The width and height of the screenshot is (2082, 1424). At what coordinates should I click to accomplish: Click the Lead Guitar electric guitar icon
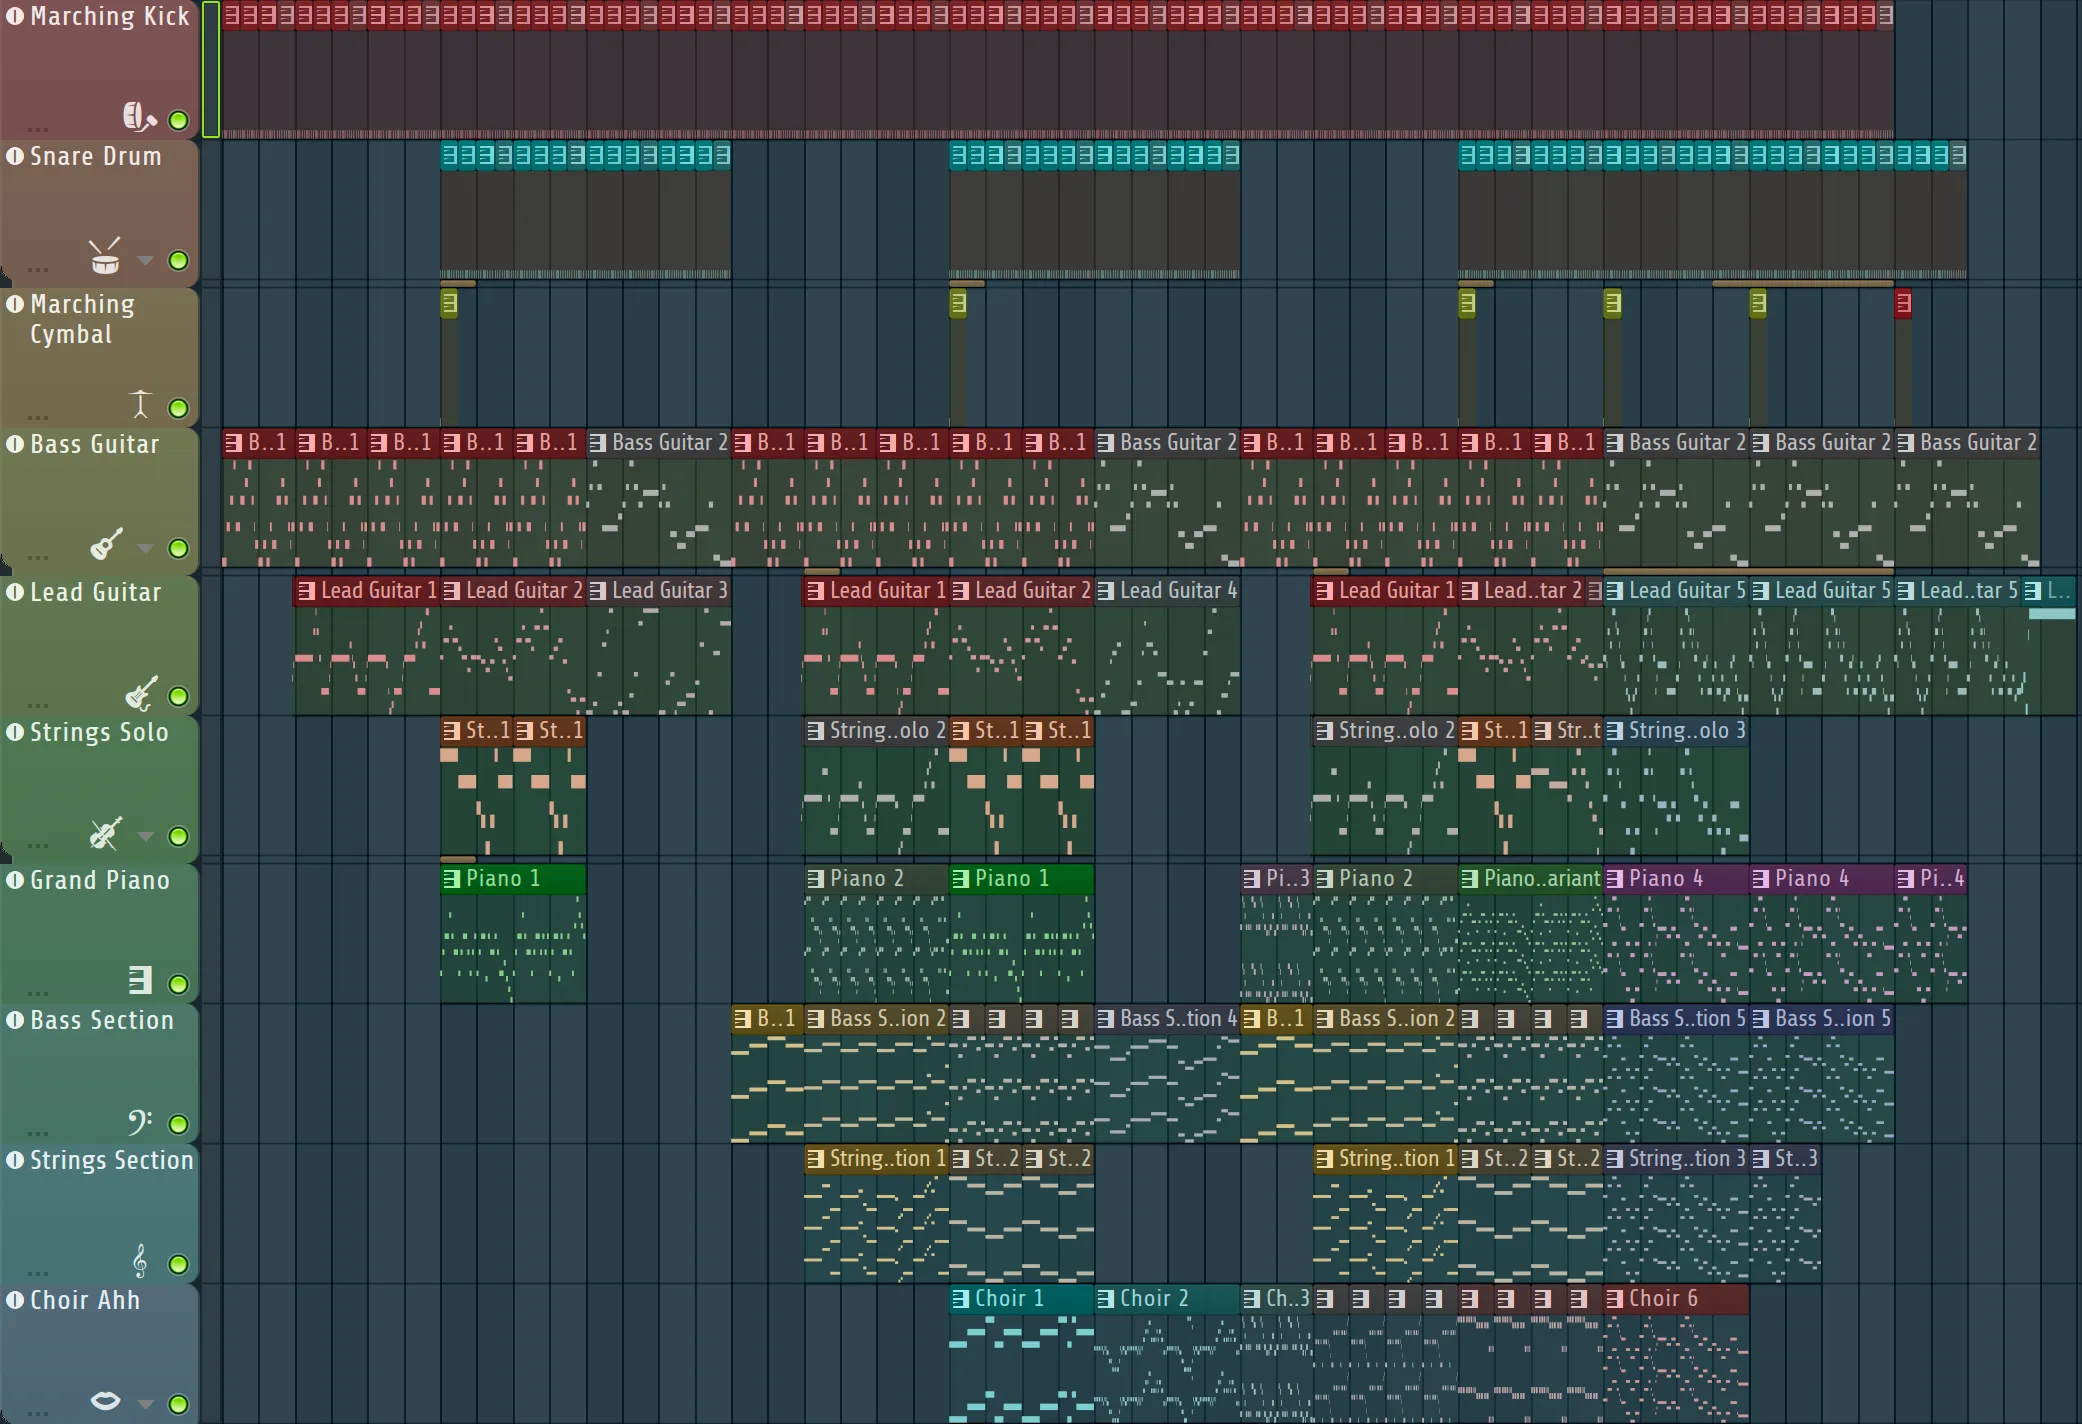pyautogui.click(x=140, y=692)
